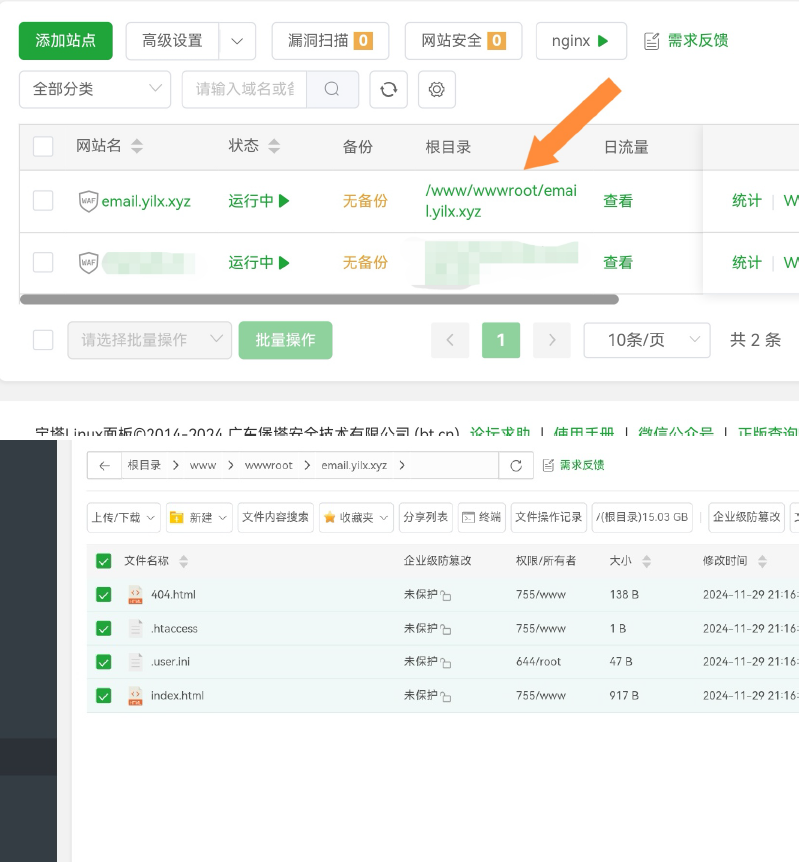Open the /www/wwwroot/email.yilx.xyz root directory link
Screen dimensions: 808x862
(501, 201)
